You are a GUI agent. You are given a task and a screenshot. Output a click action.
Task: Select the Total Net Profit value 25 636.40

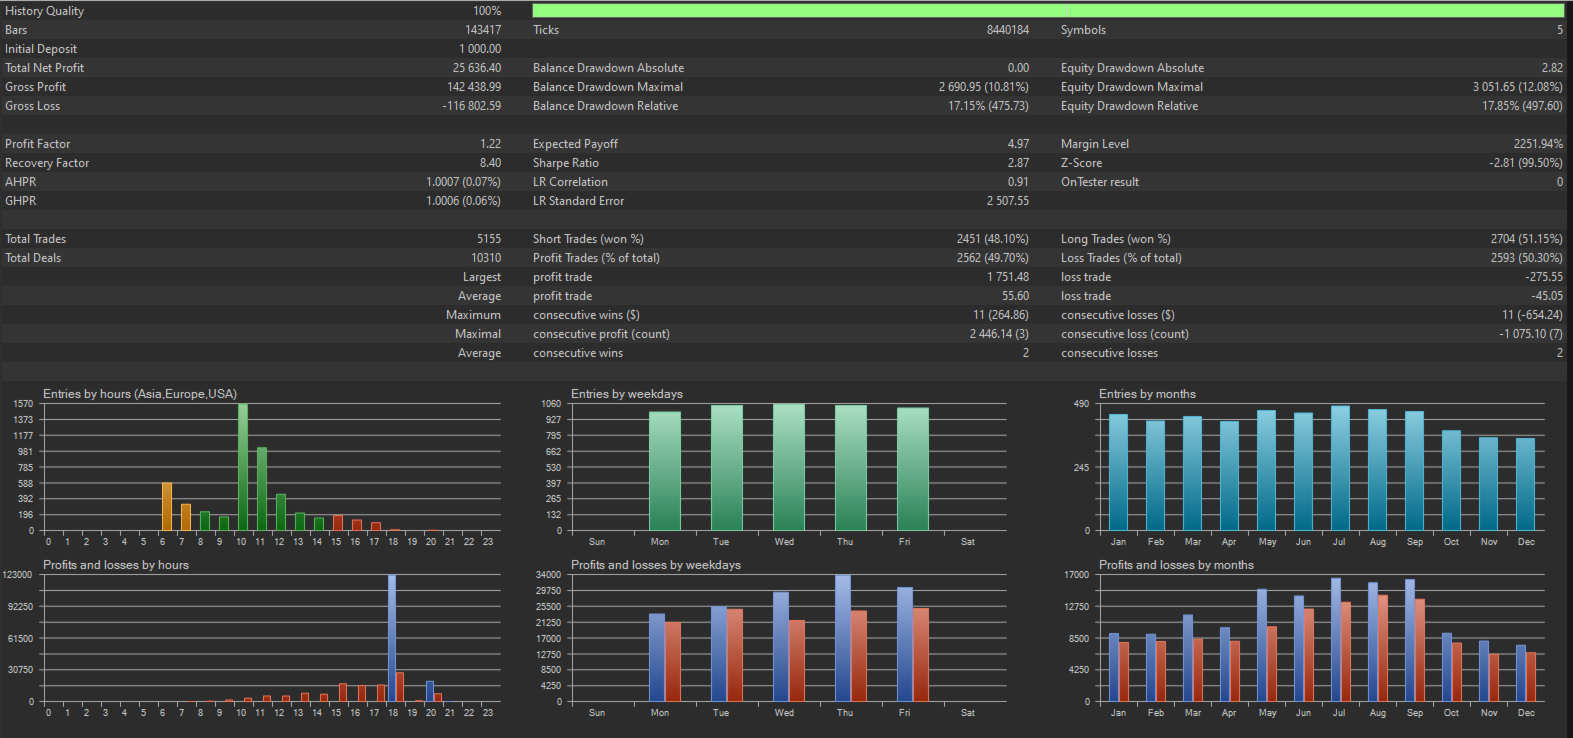[x=476, y=68]
